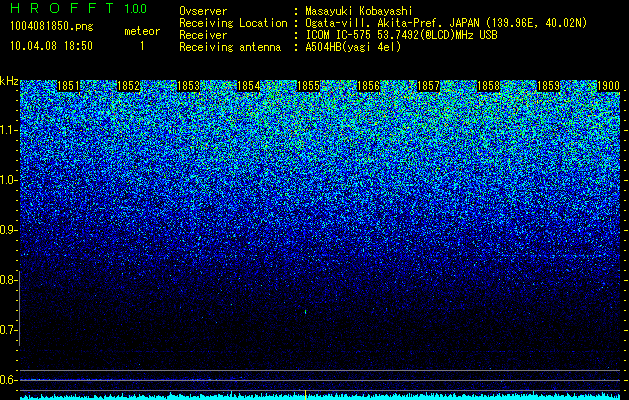629x400 pixels.
Task: Click the 1853 time marker
Action: tap(189, 86)
